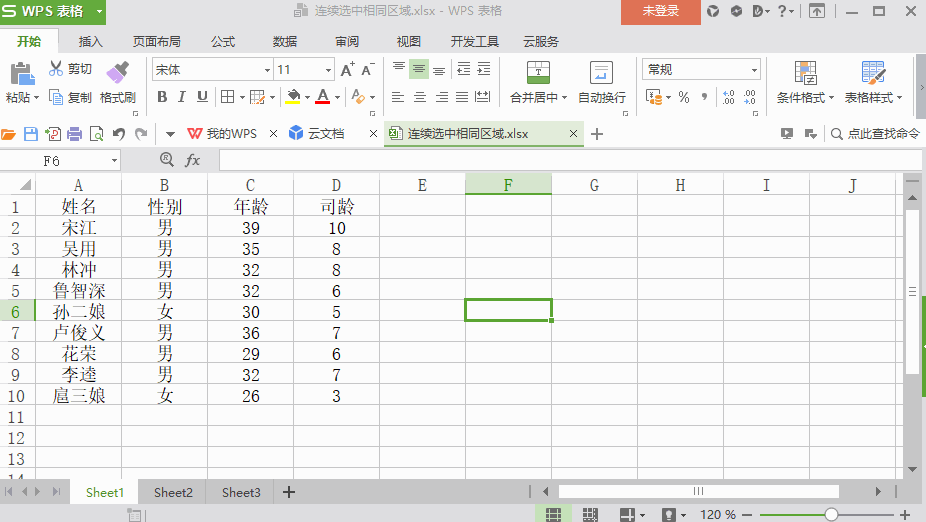Image resolution: width=926 pixels, height=522 pixels.
Task: Click the formula bar input field
Action: click(570, 160)
